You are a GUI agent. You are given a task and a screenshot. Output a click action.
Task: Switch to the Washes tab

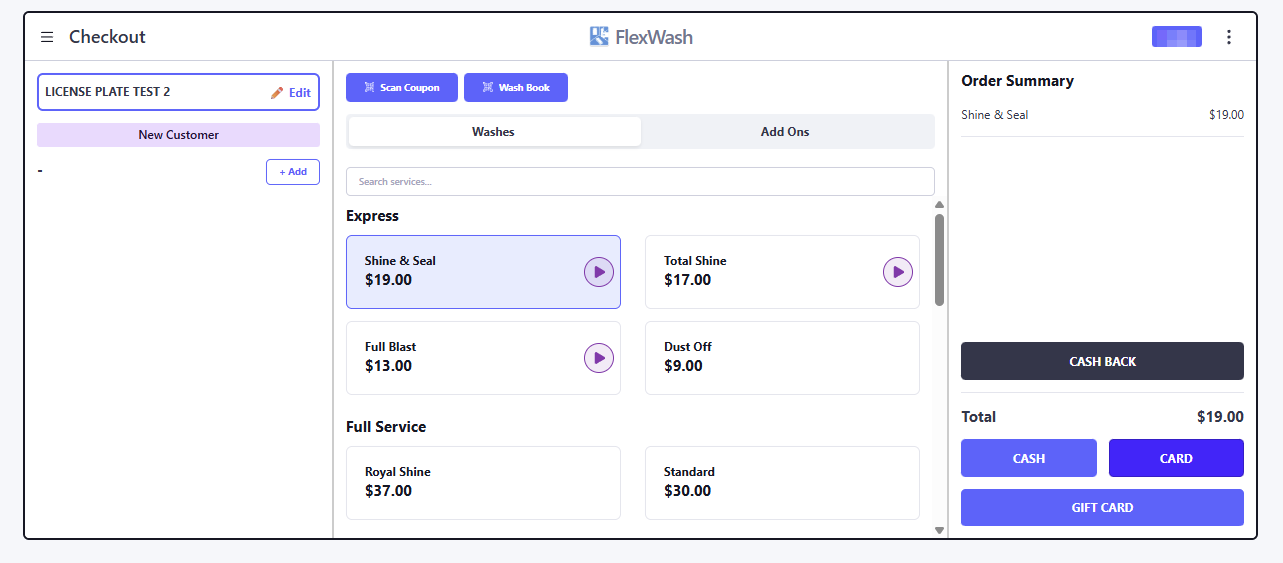click(x=494, y=132)
